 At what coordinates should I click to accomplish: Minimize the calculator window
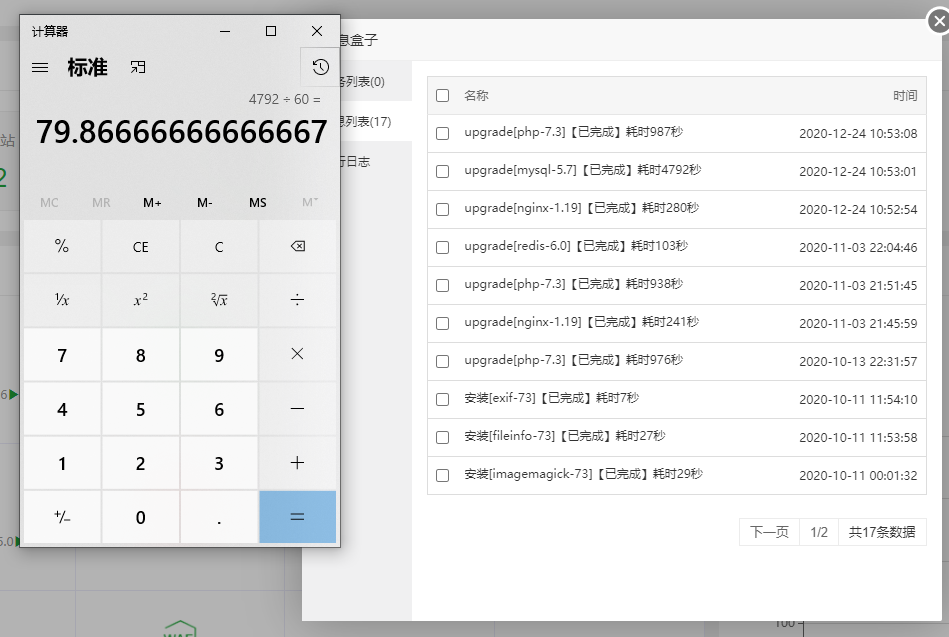click(225, 31)
